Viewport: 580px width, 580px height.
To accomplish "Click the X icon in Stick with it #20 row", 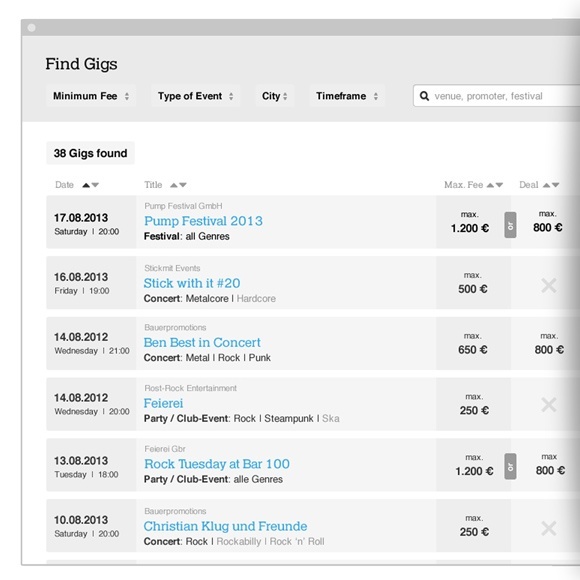I will (x=549, y=285).
